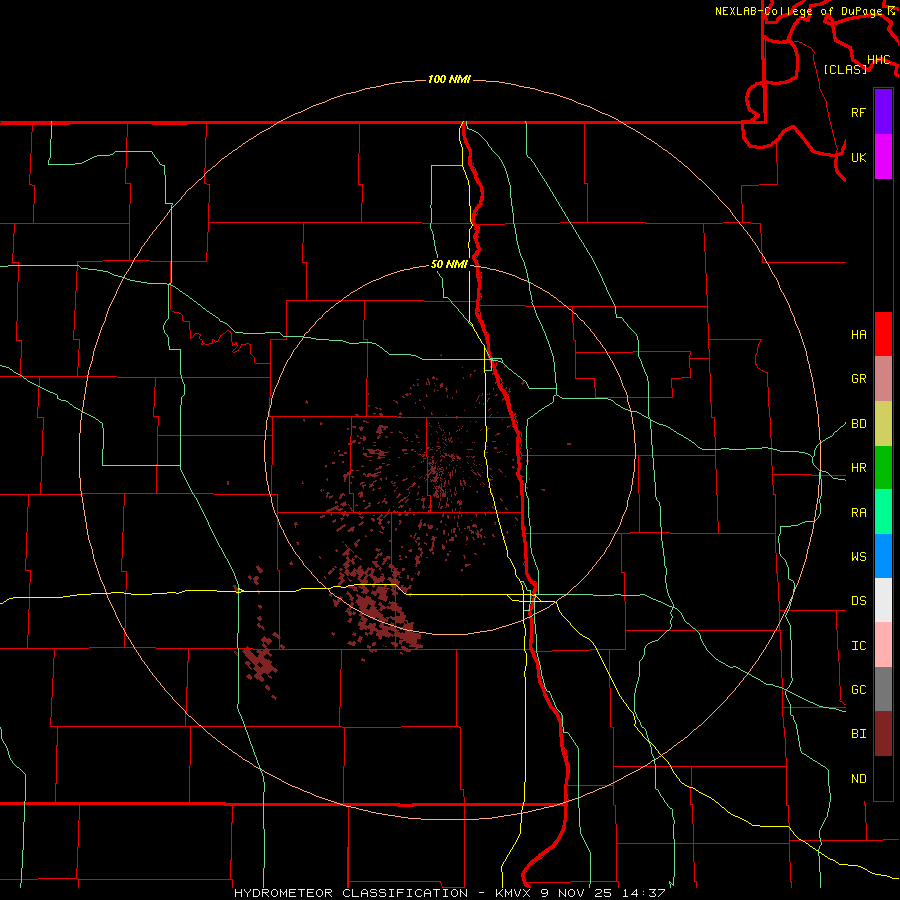The image size is (900, 900).
Task: Click the RF purple legend swatch
Action: pos(883,112)
